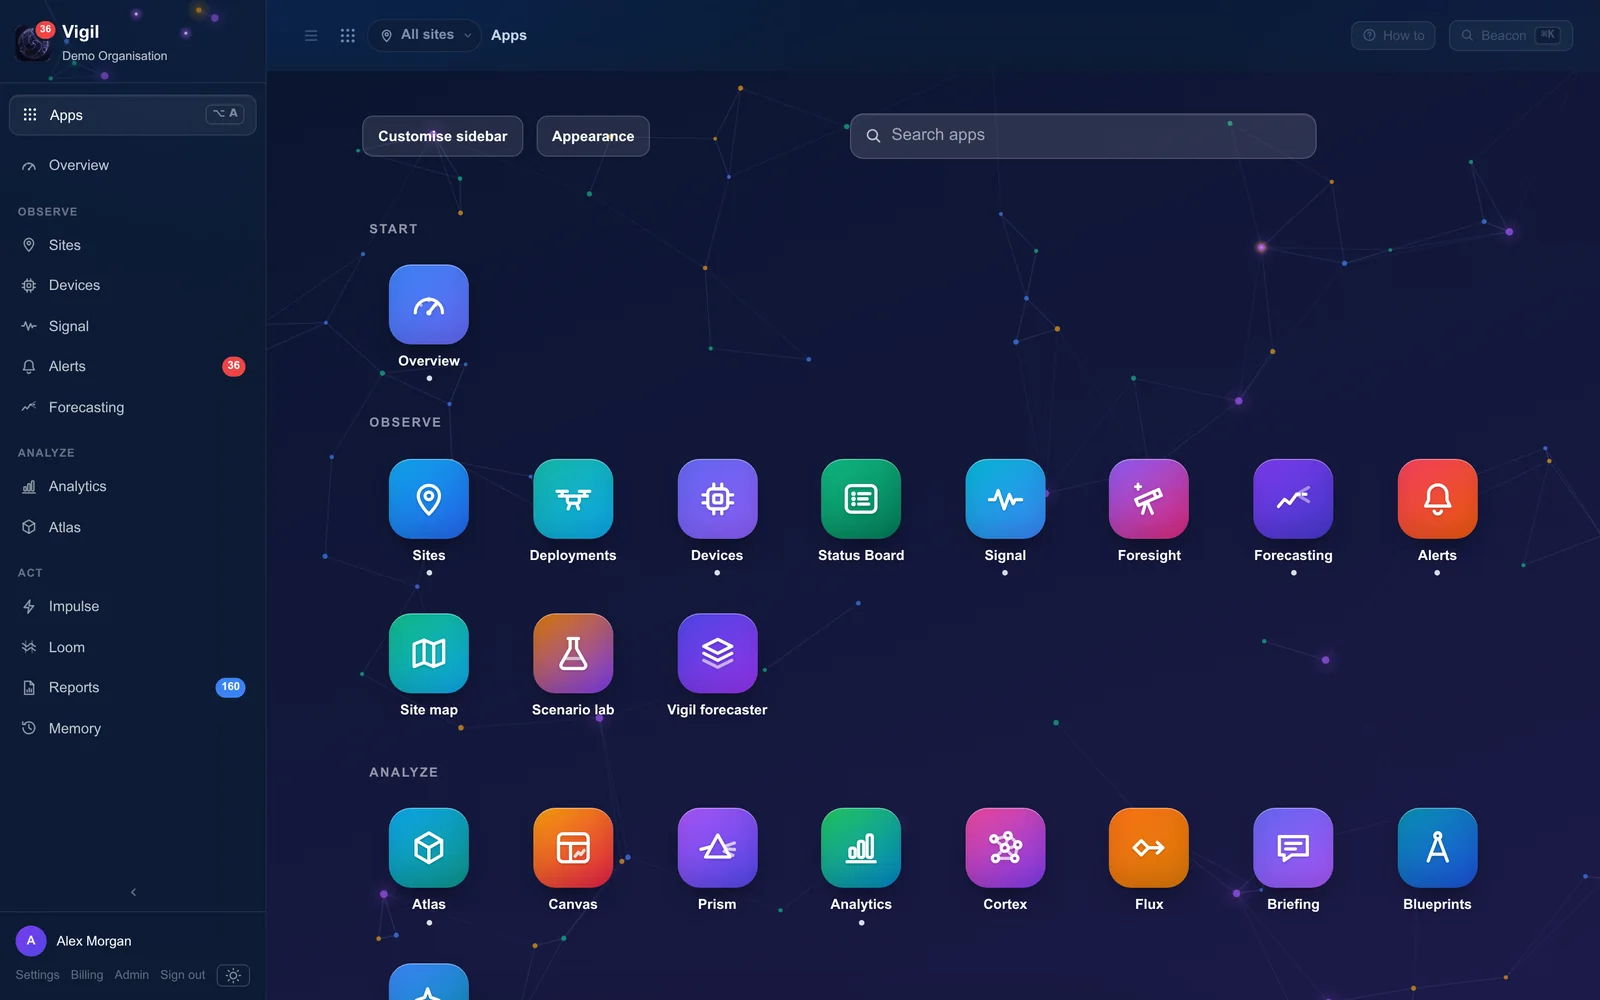Viewport: 1600px width, 1000px height.
Task: Open Alerts in the sidebar
Action: click(133, 366)
